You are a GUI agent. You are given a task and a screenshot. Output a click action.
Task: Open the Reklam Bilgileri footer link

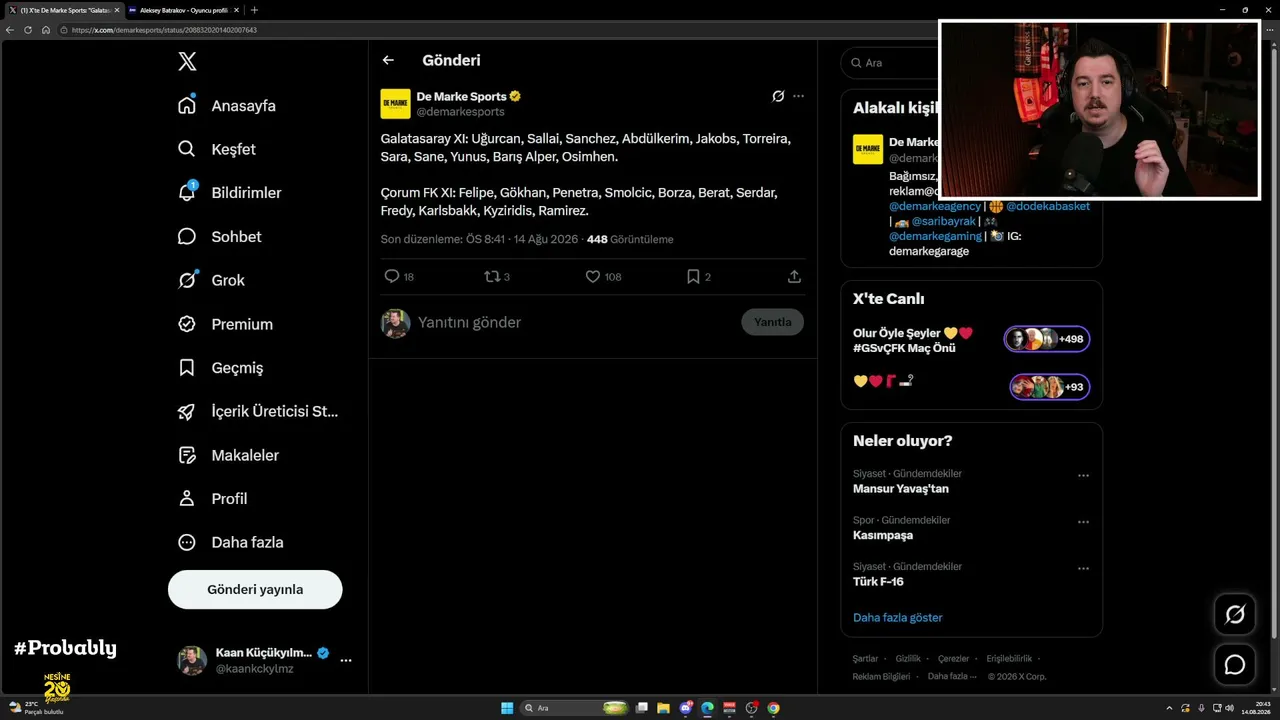pyautogui.click(x=881, y=677)
